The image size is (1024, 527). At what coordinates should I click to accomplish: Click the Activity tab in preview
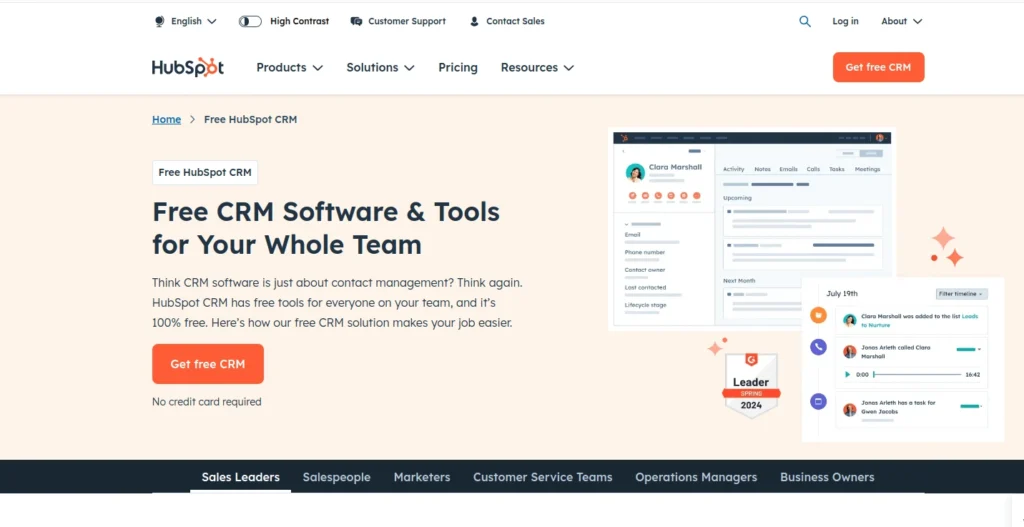coord(733,169)
